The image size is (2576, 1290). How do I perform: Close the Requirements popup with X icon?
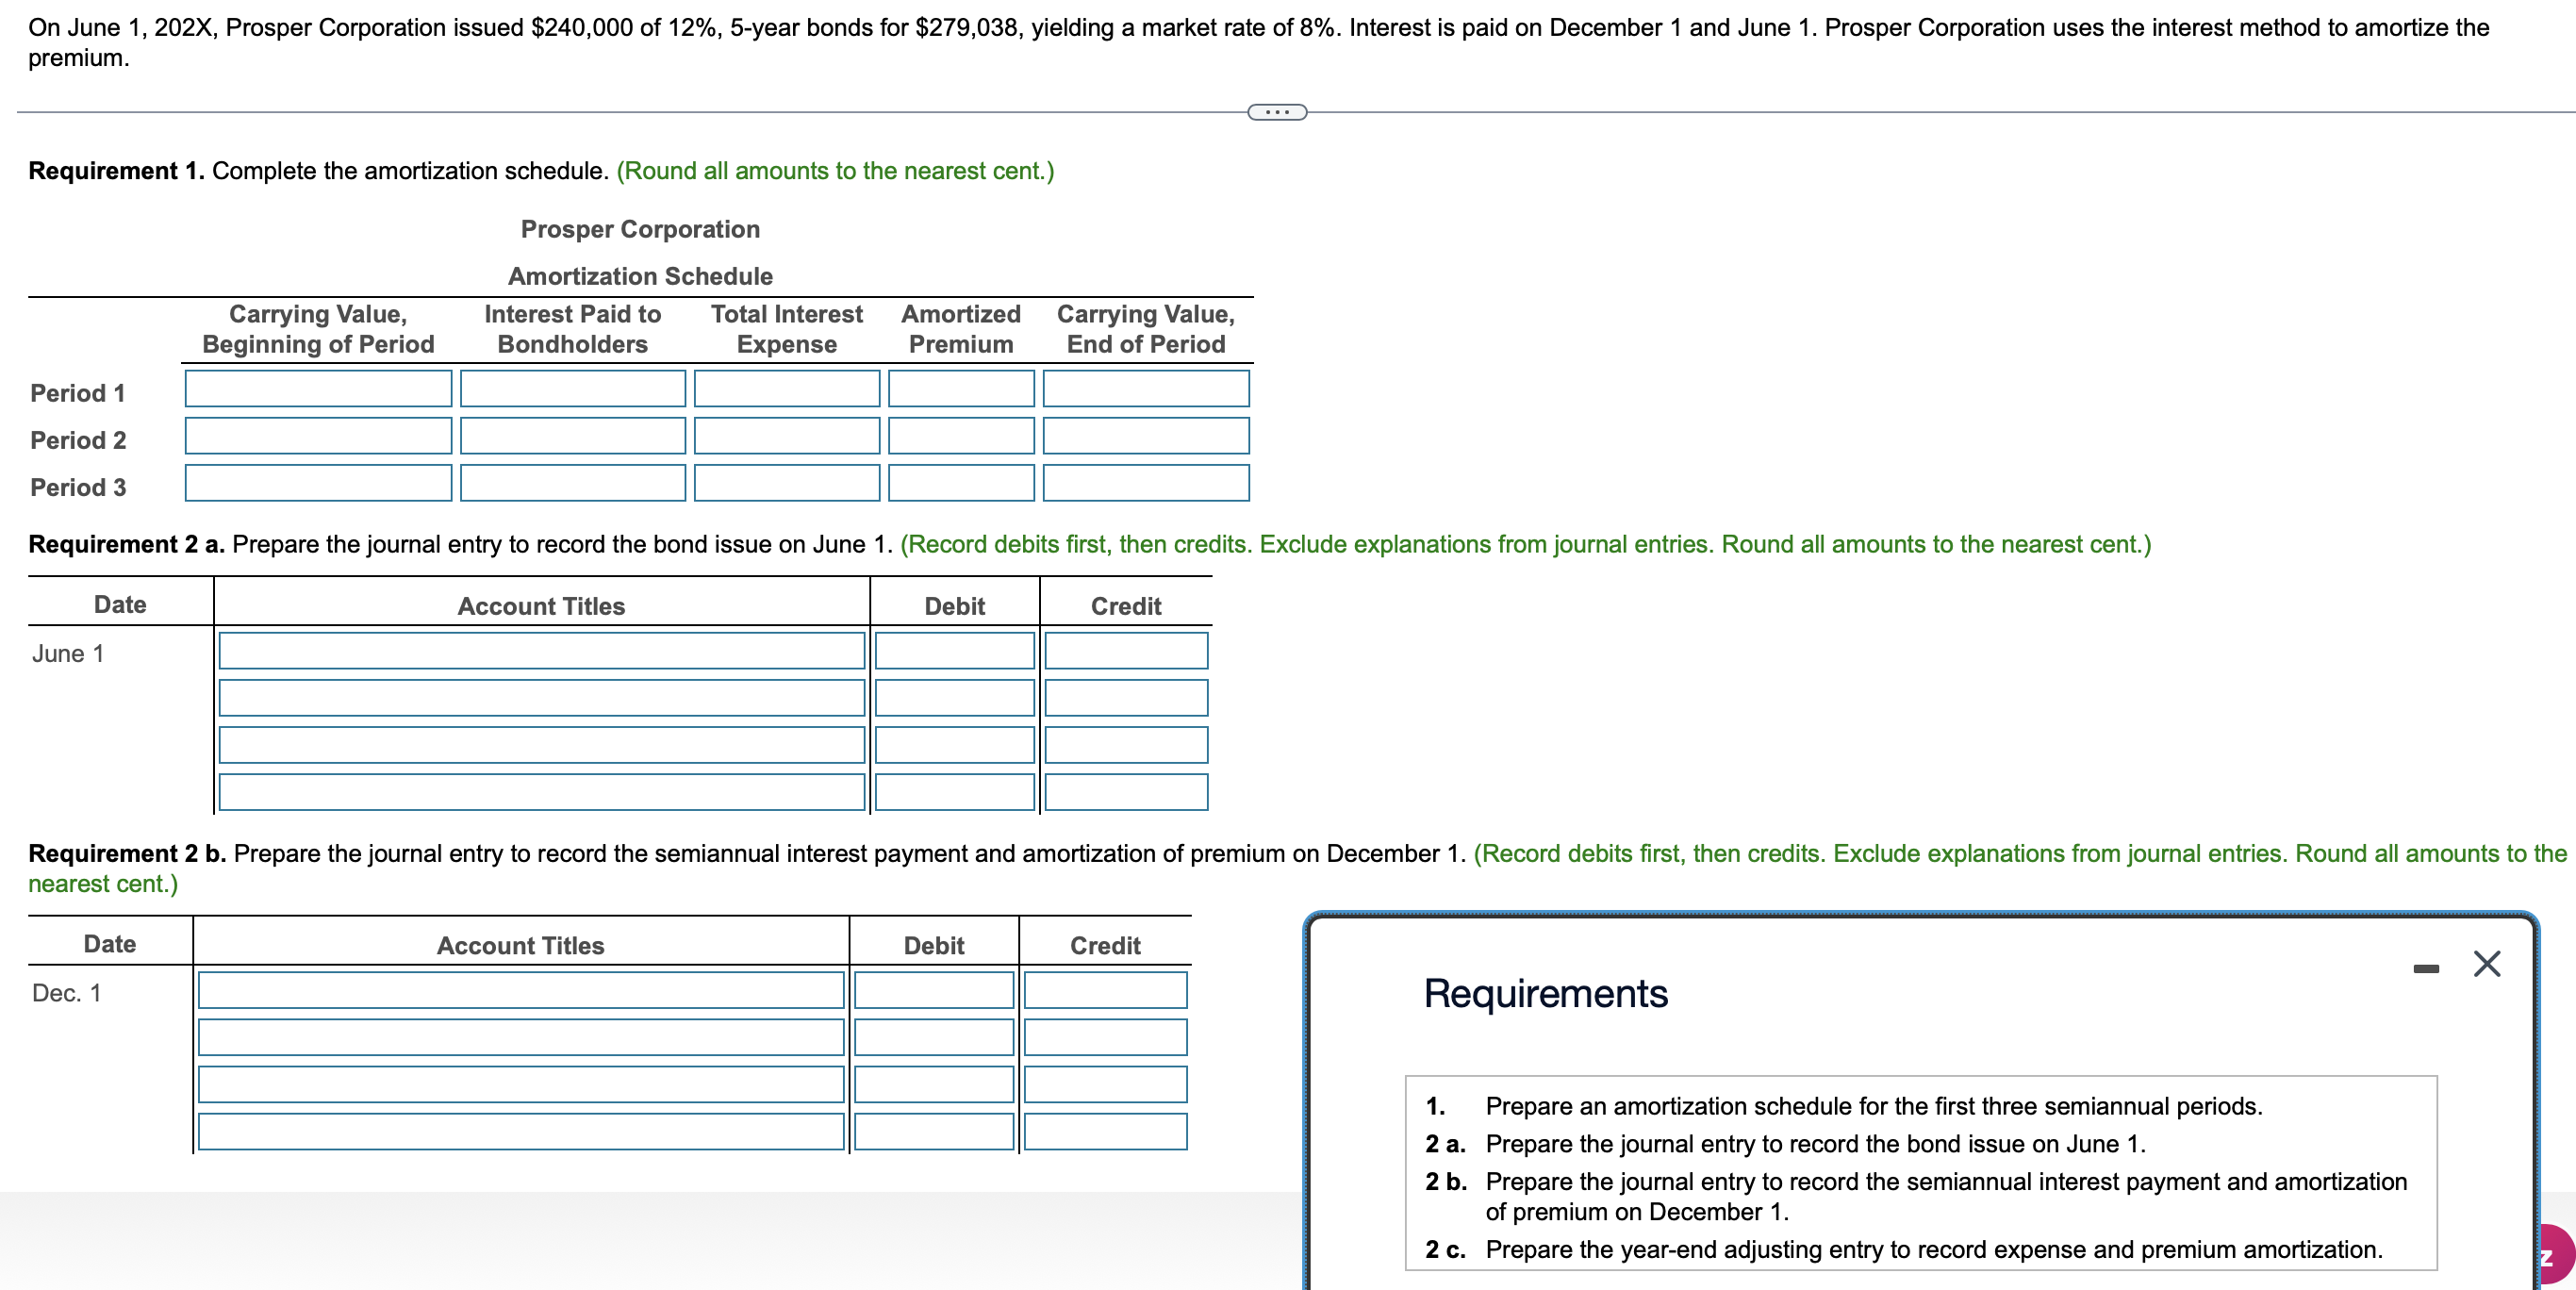click(x=2486, y=964)
